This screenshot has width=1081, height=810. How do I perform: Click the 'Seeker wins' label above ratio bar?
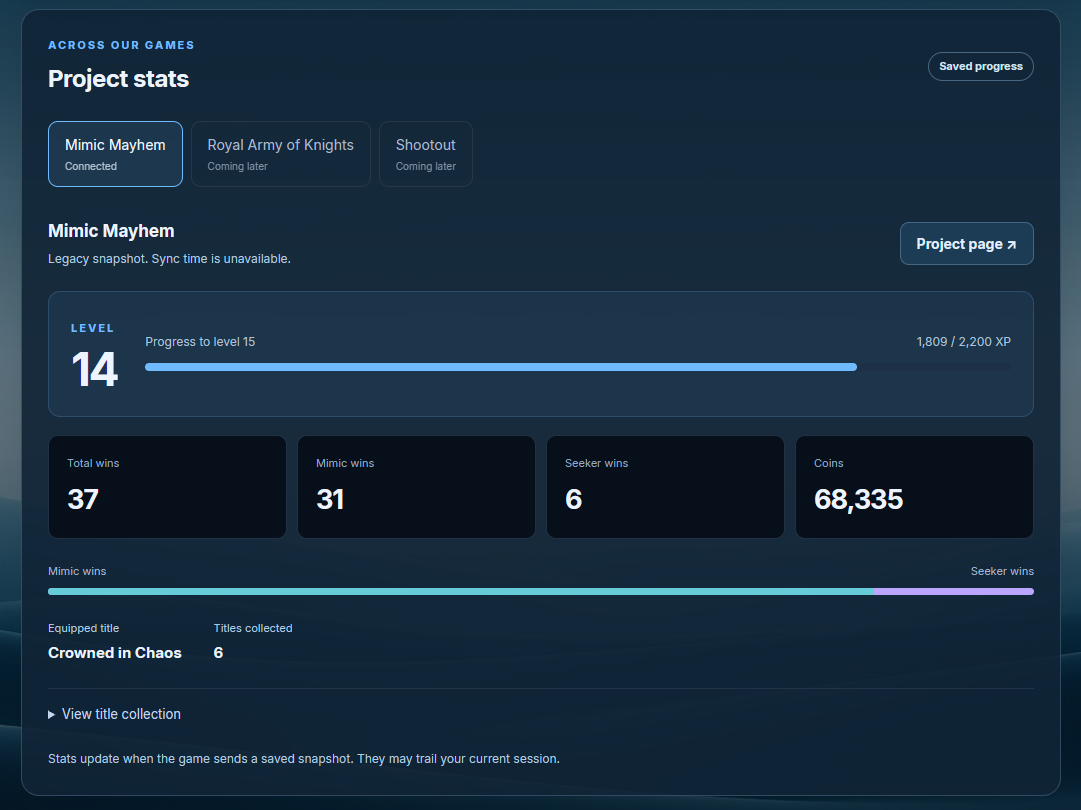[1002, 571]
